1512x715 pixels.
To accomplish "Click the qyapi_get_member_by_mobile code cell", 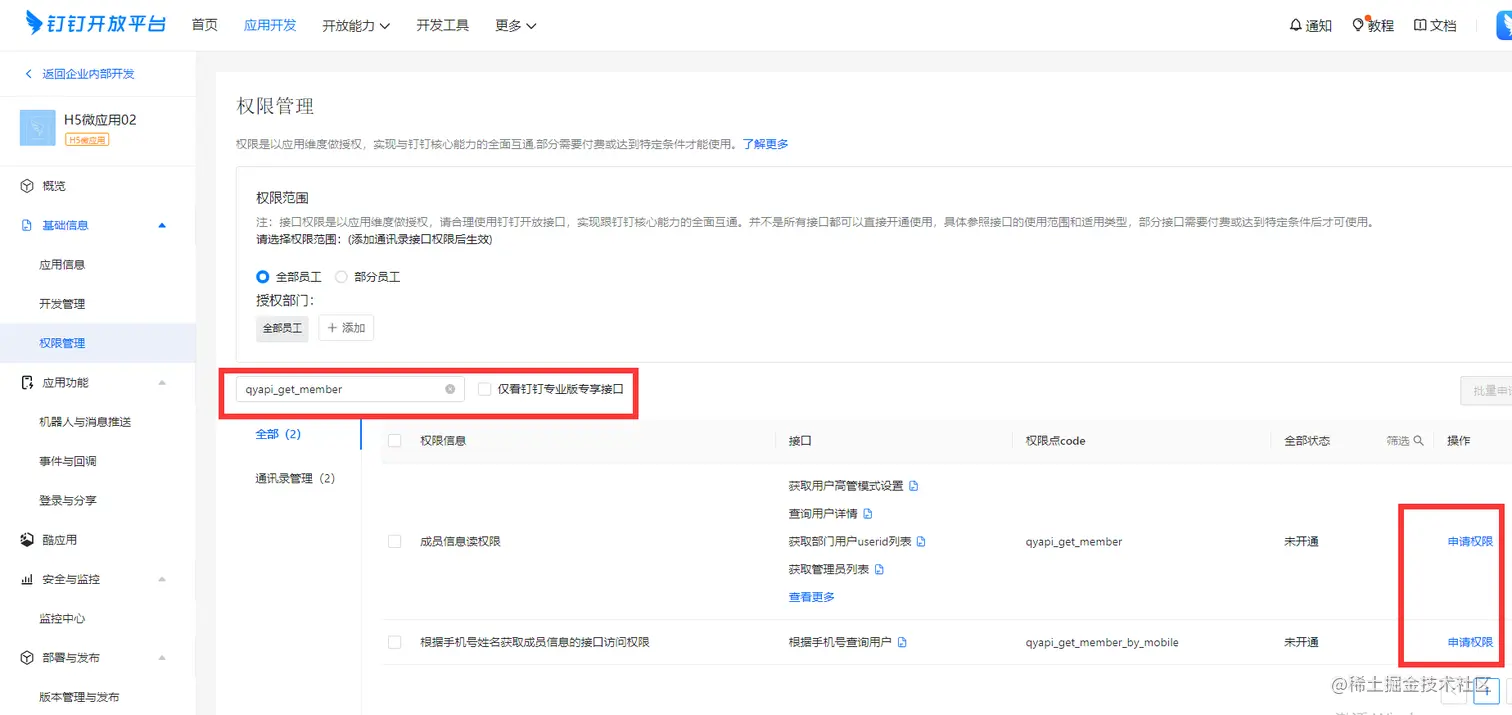I will tap(1102, 642).
